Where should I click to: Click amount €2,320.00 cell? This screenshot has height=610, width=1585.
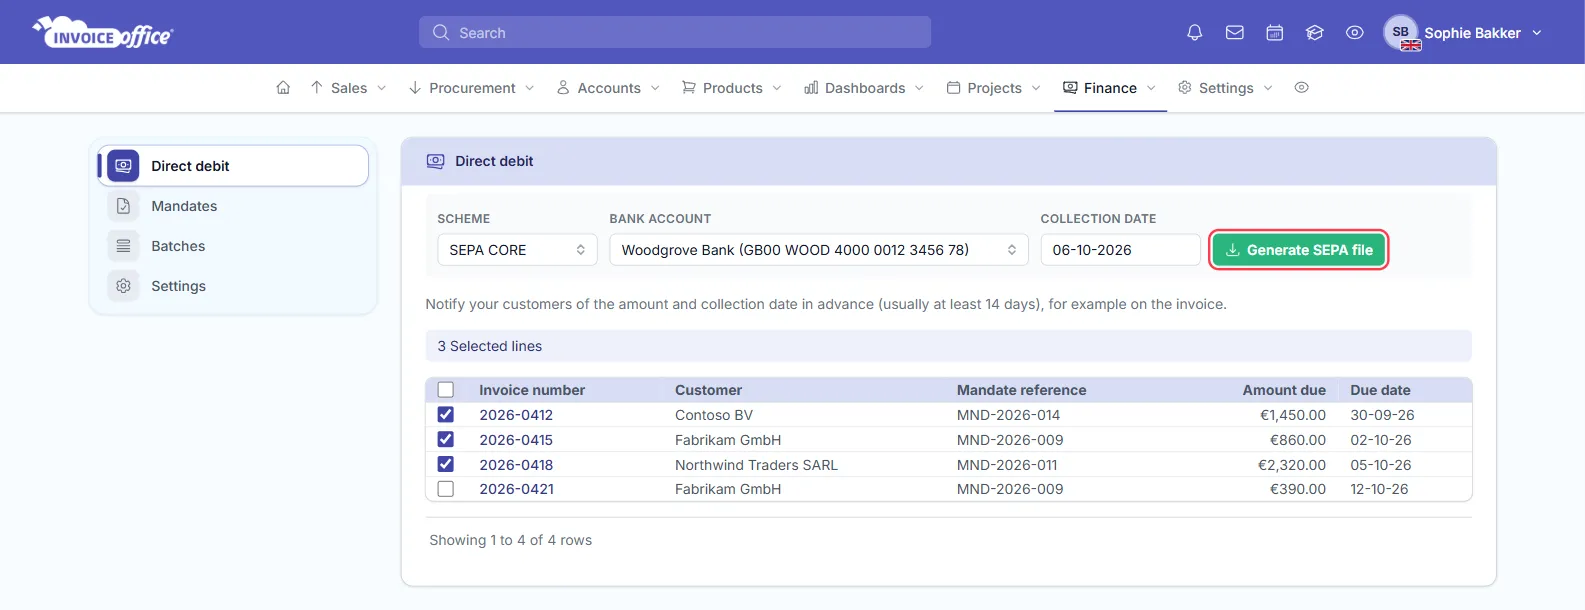1292,465
